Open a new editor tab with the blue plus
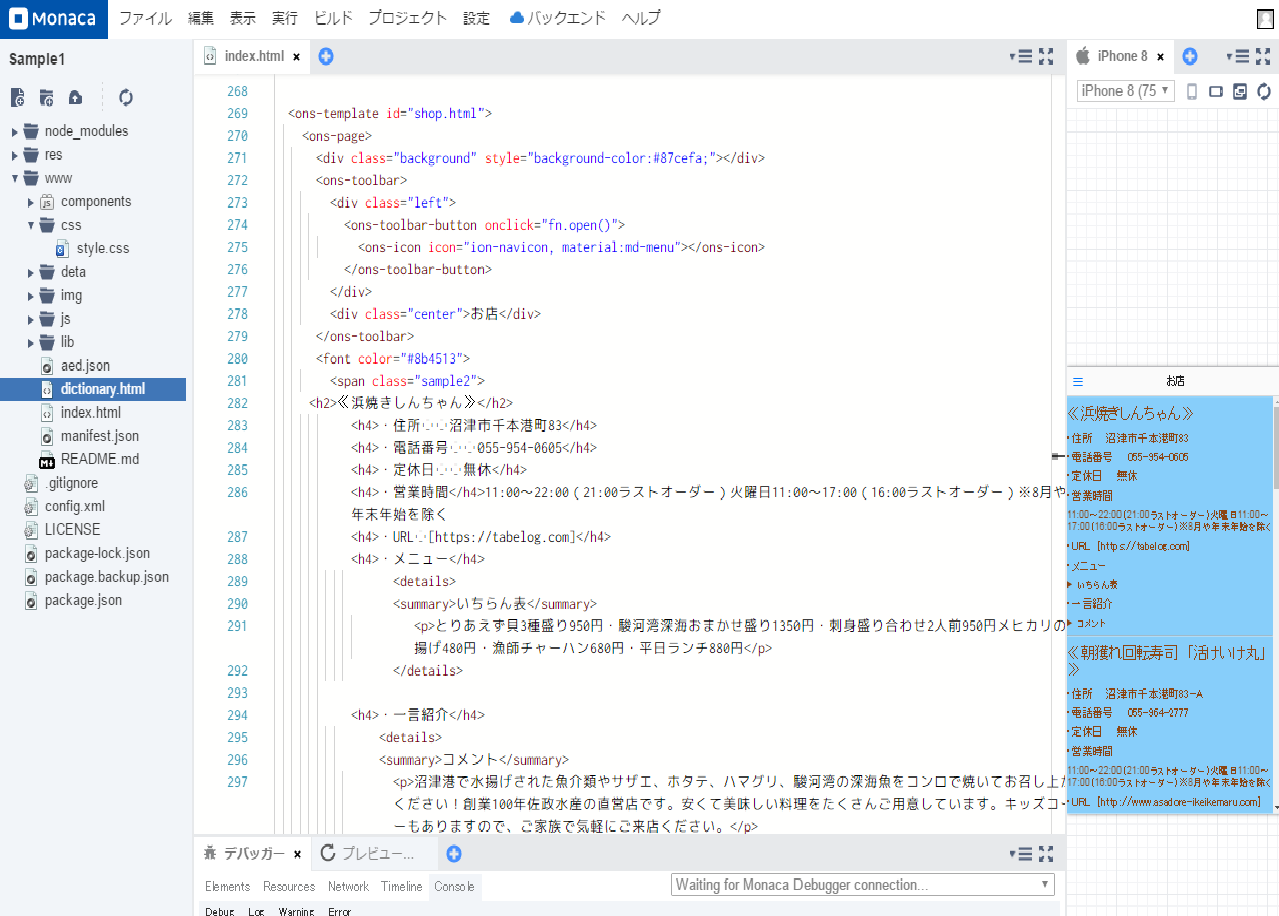The height and width of the screenshot is (916, 1279). click(x=325, y=57)
